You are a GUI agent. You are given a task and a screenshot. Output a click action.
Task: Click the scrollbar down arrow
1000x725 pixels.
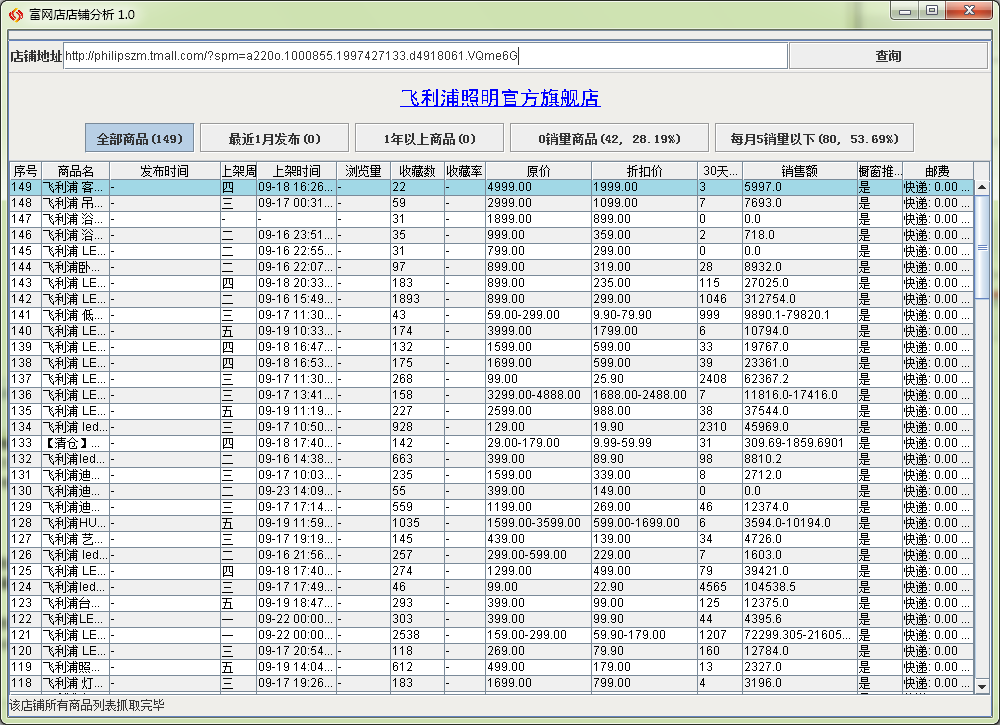(982, 685)
